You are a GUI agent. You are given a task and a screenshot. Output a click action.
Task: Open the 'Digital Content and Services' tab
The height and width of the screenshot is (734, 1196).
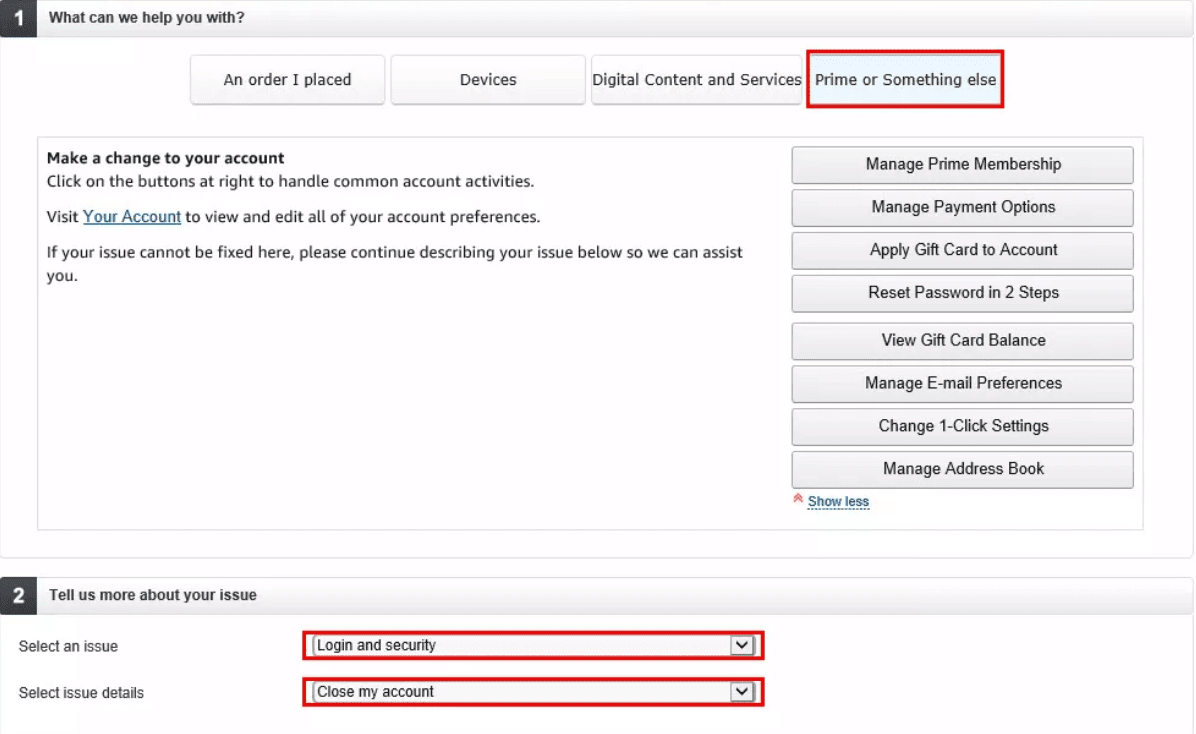pos(696,79)
